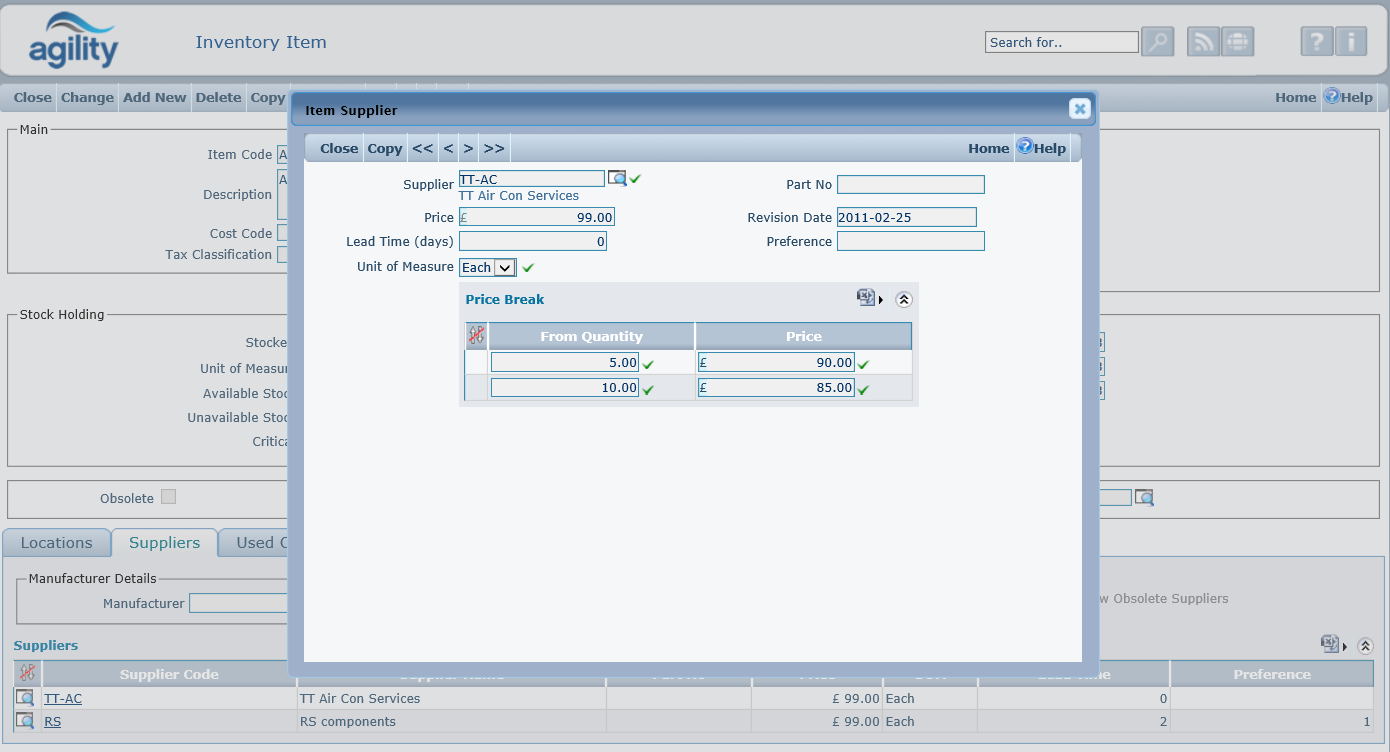Click the Price Break grid row-delete icon

click(476, 336)
